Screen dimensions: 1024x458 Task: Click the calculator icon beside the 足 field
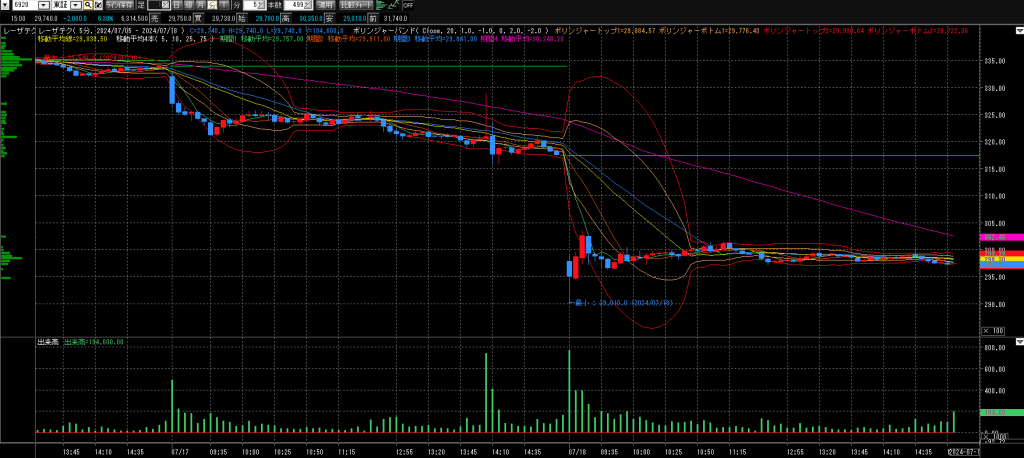[165, 5]
